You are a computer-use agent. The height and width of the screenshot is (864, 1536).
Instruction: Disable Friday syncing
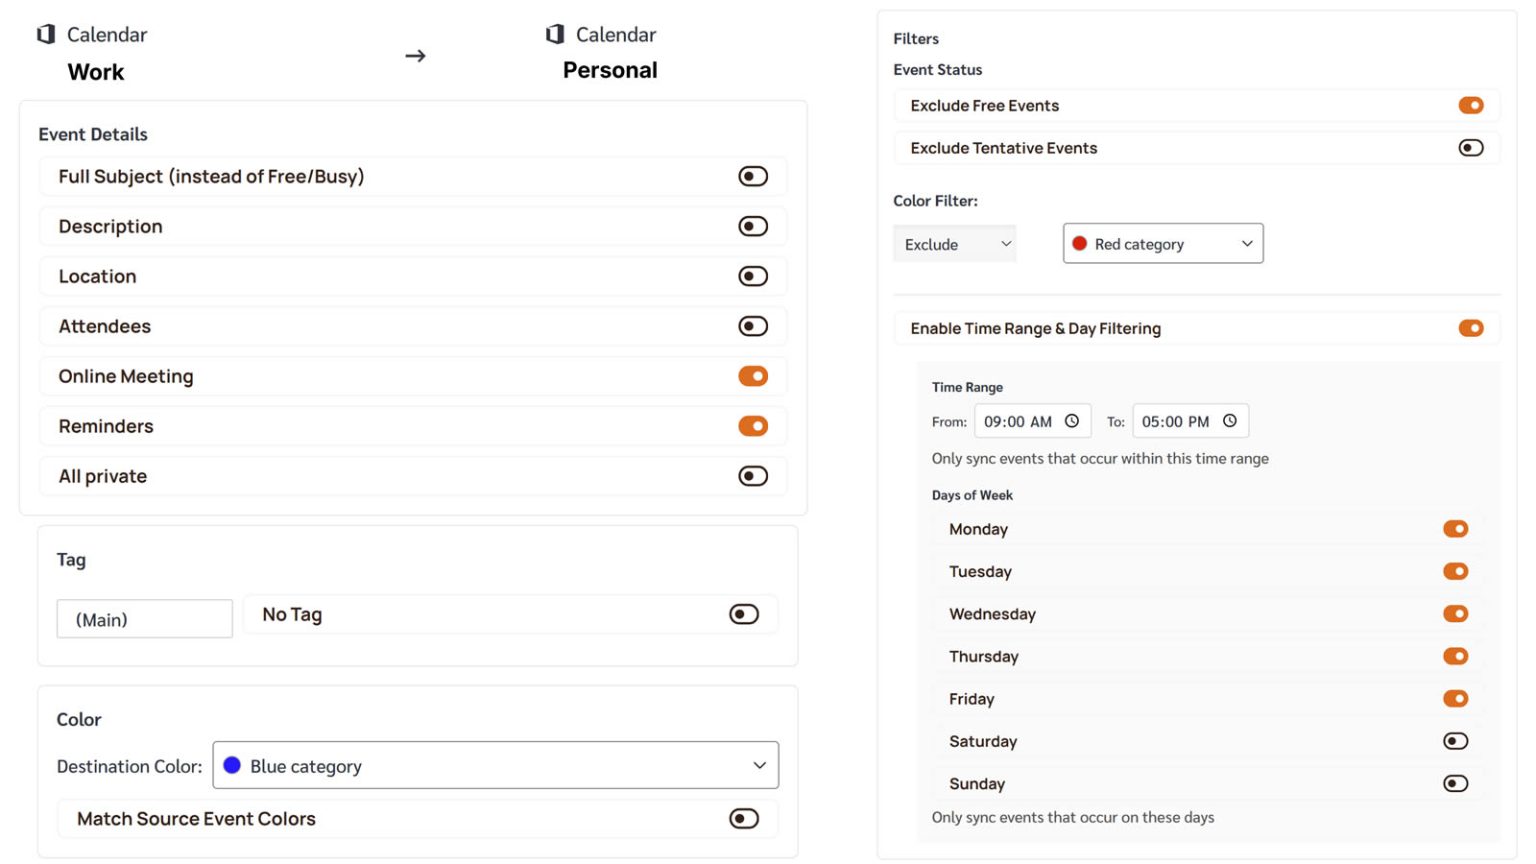click(1456, 699)
